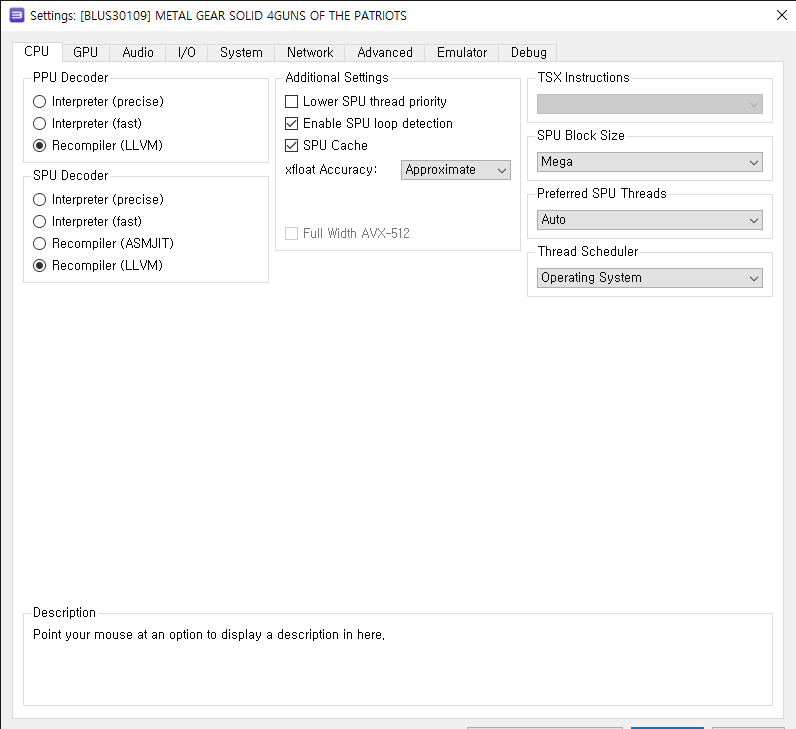Open Thread Scheduler Operating System dropdown

pyautogui.click(x=649, y=278)
